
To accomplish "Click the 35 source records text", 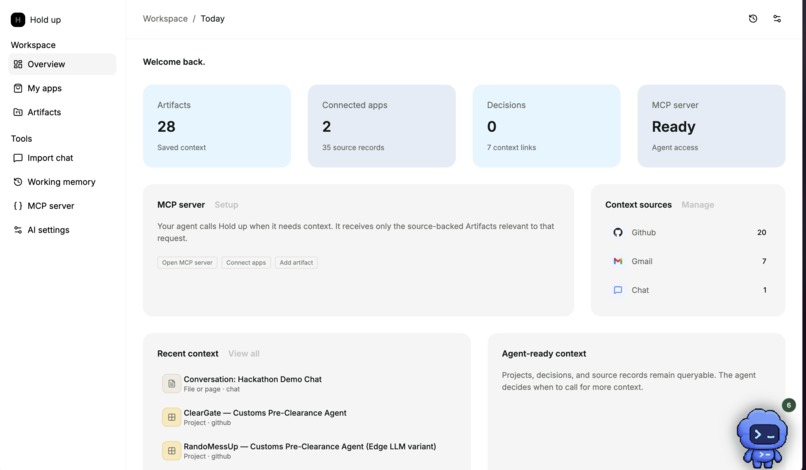I will click(353, 148).
